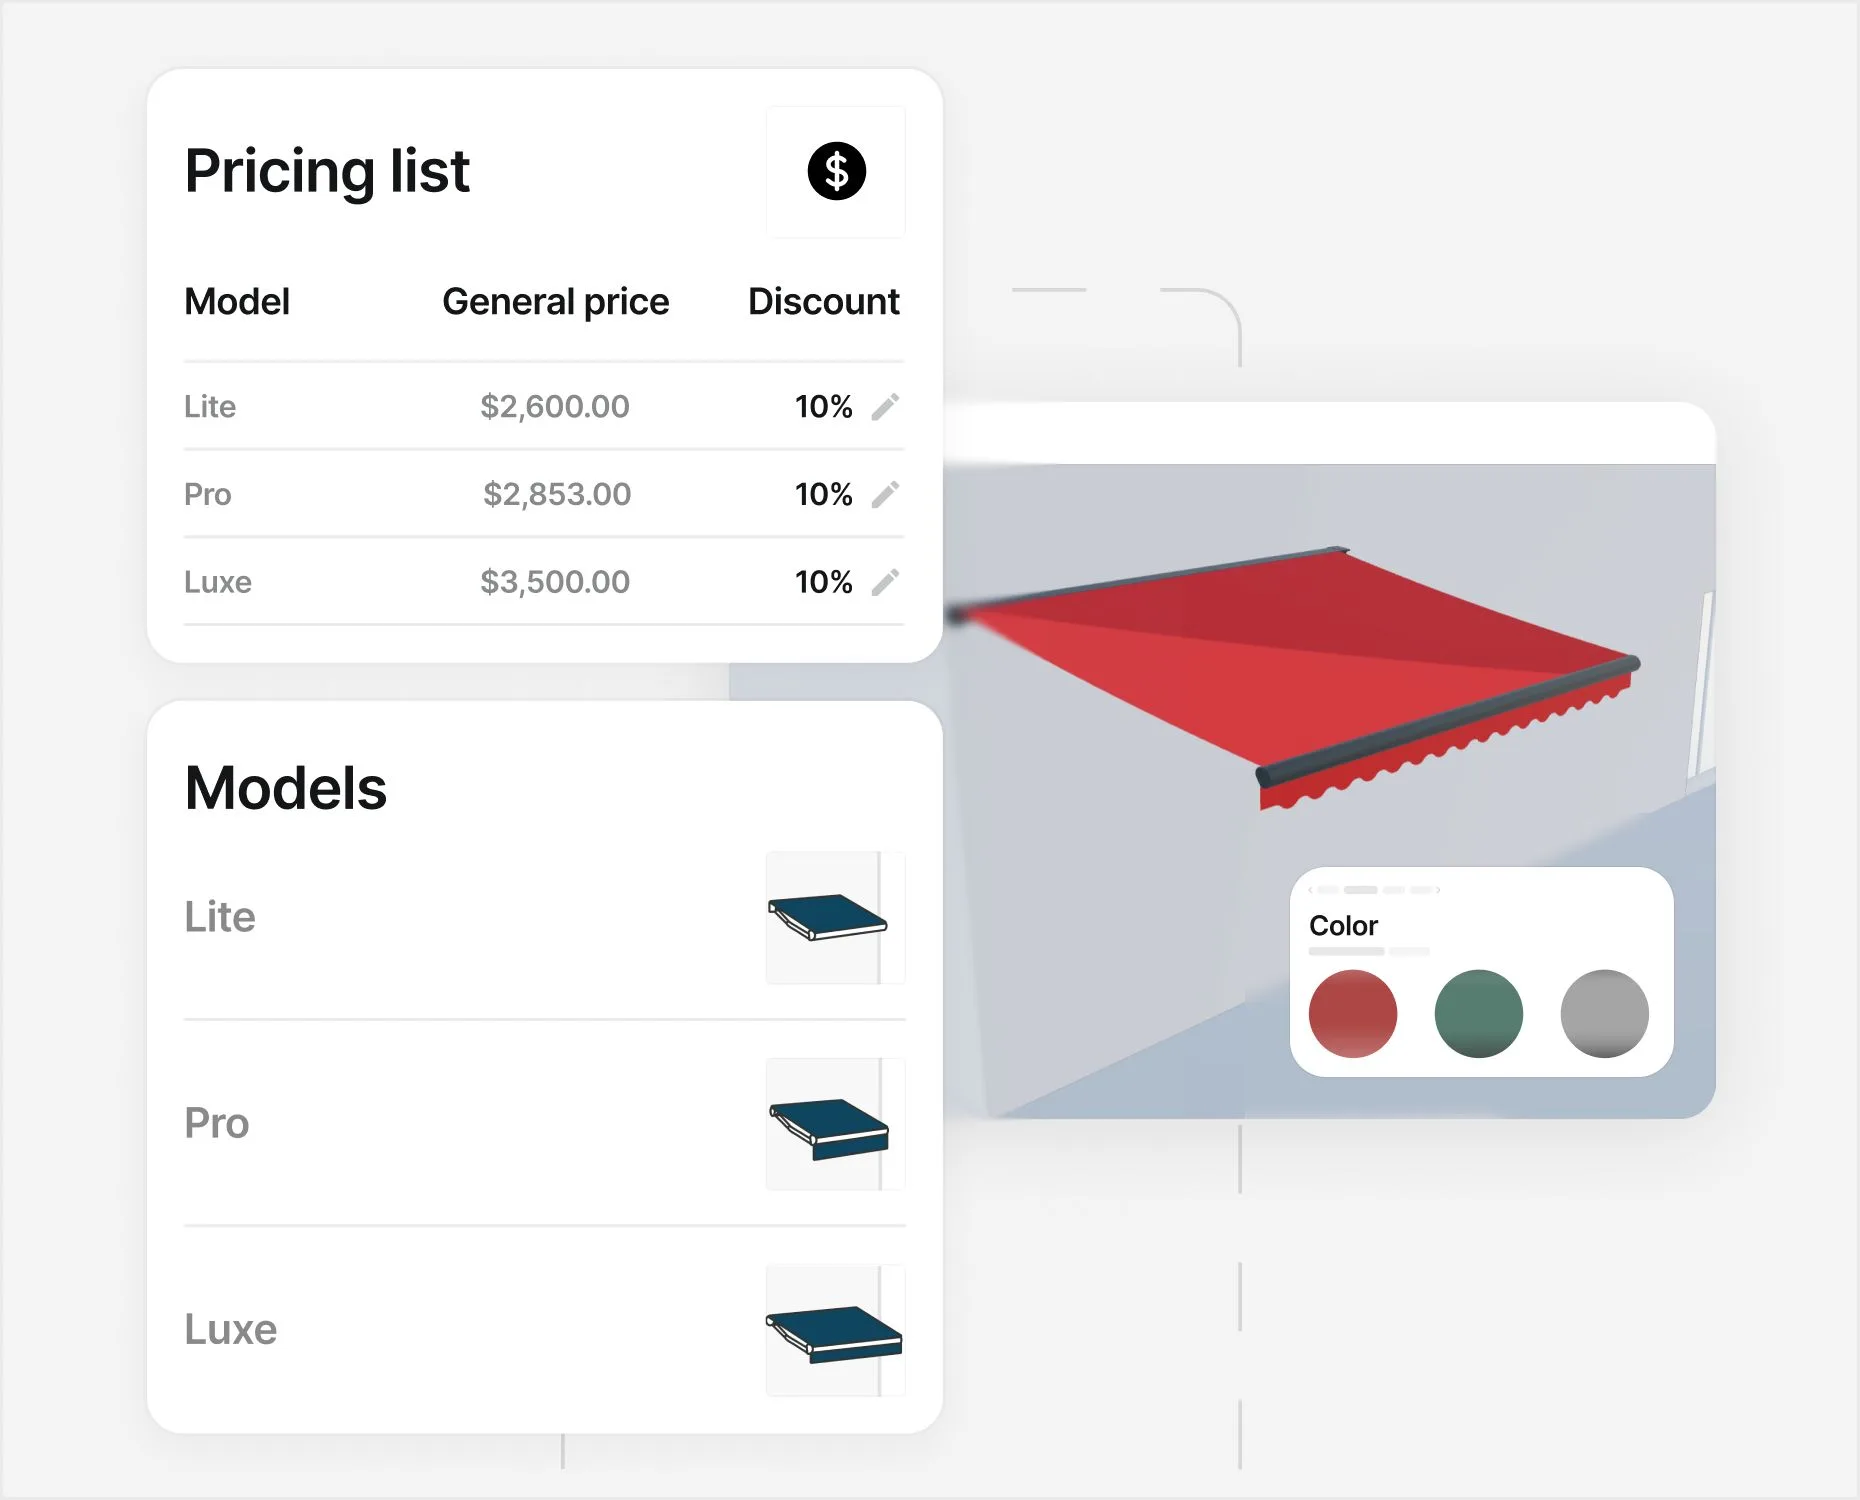Select Pro in the Models list
This screenshot has width=1860, height=1500.
pos(217,1123)
